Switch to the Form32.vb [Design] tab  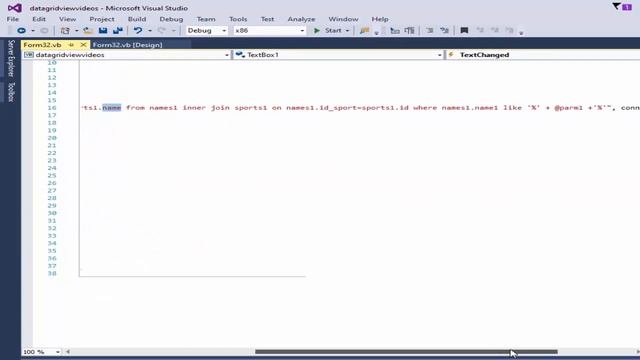click(127, 44)
